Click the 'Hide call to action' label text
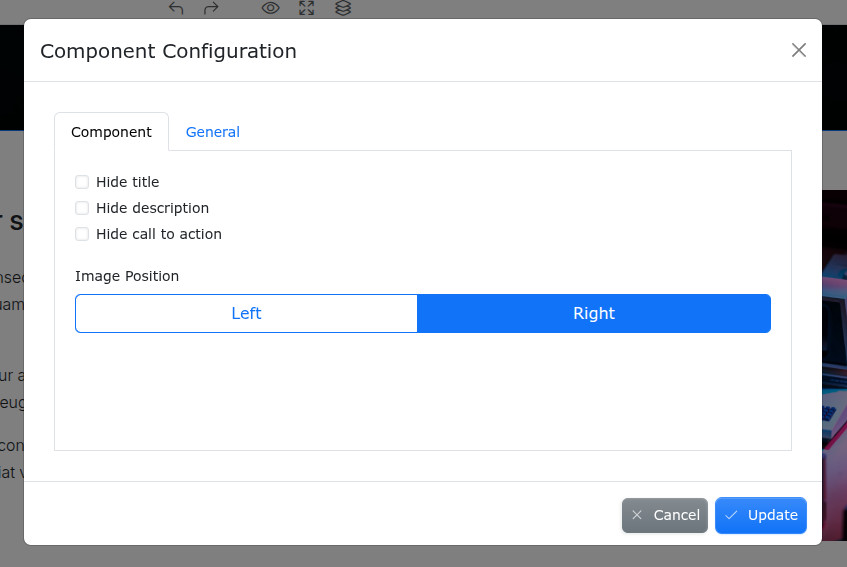The height and width of the screenshot is (567, 847). [x=159, y=234]
